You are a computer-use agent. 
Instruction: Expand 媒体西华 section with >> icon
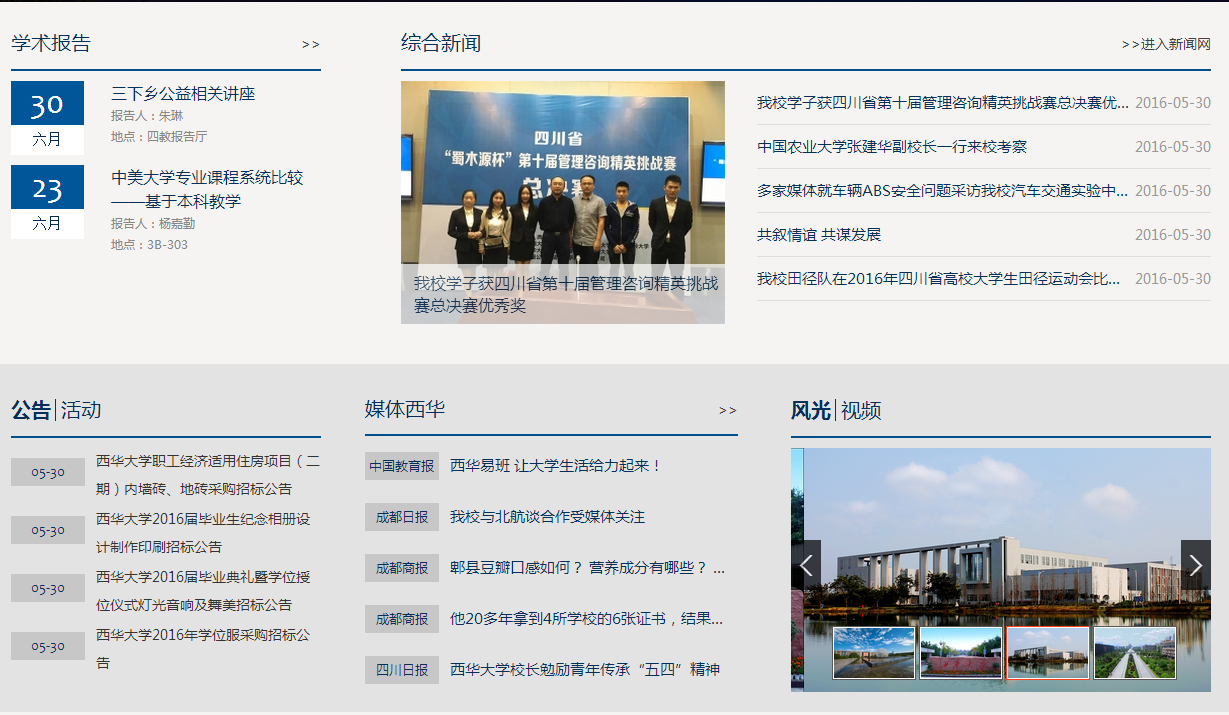point(727,410)
